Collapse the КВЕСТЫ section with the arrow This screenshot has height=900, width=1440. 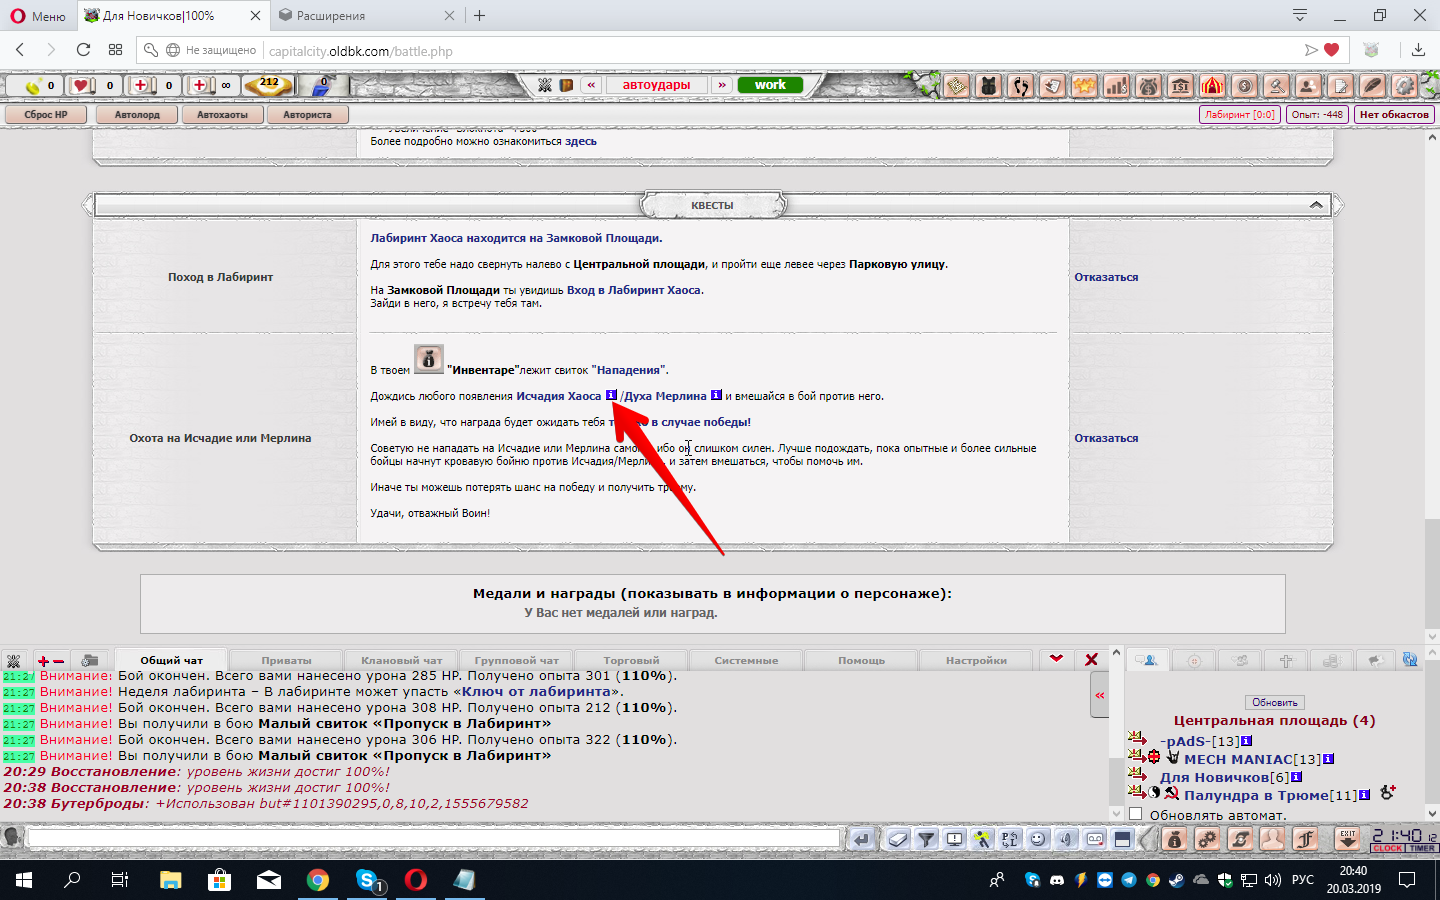[x=1316, y=205]
